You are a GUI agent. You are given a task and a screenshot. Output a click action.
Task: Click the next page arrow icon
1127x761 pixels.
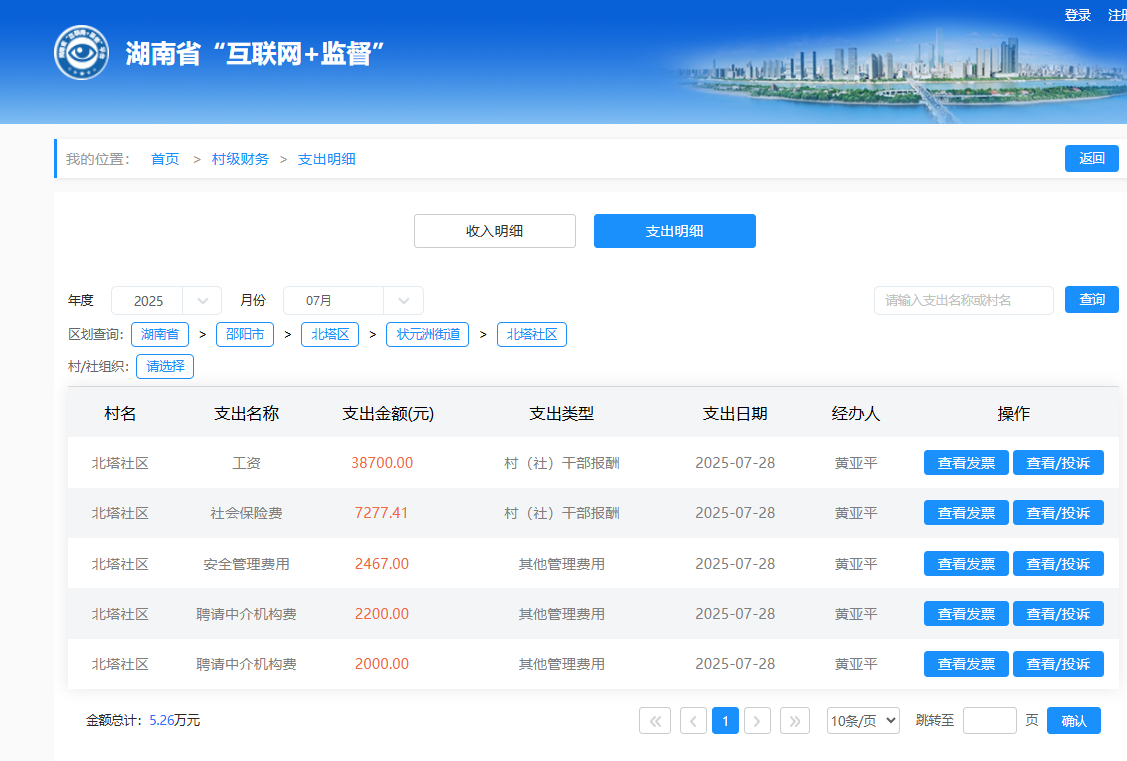click(x=757, y=720)
